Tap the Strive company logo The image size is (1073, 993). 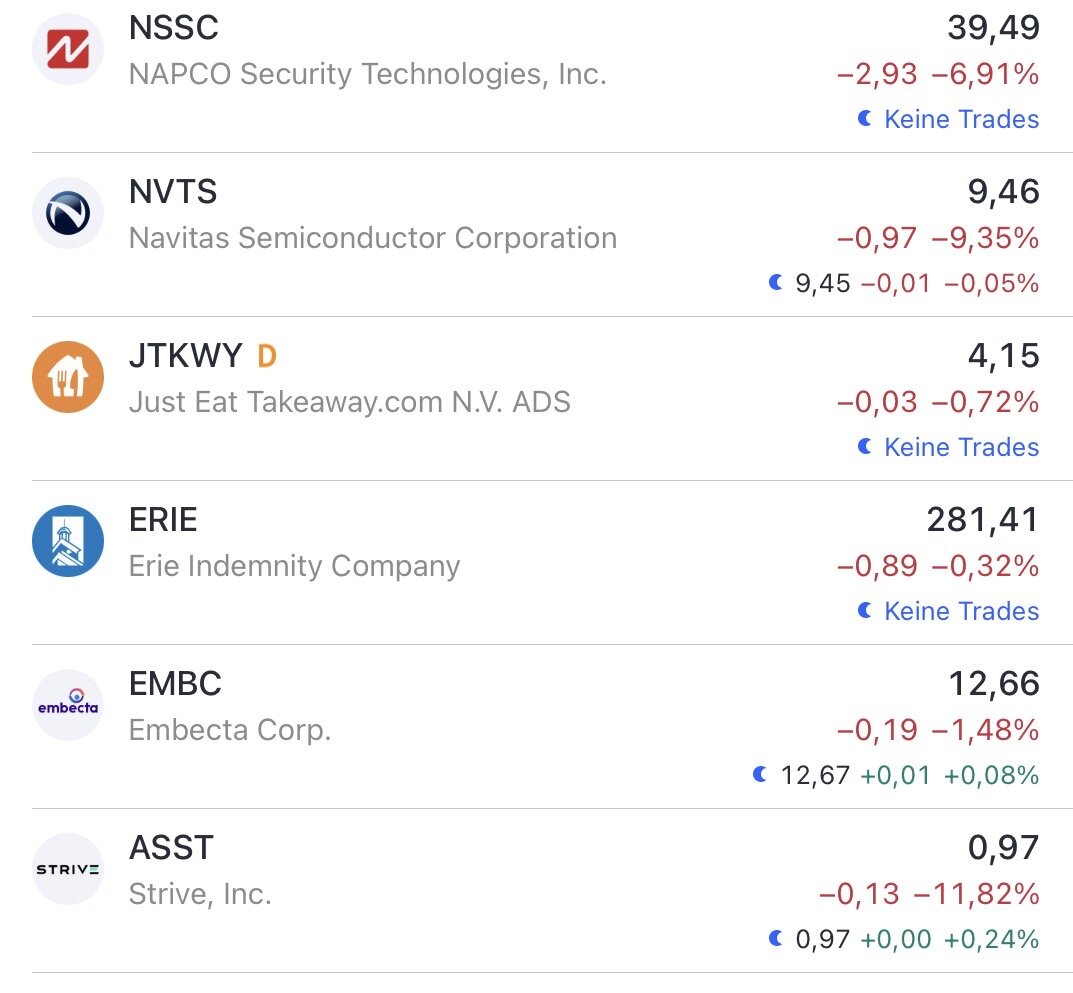[68, 869]
